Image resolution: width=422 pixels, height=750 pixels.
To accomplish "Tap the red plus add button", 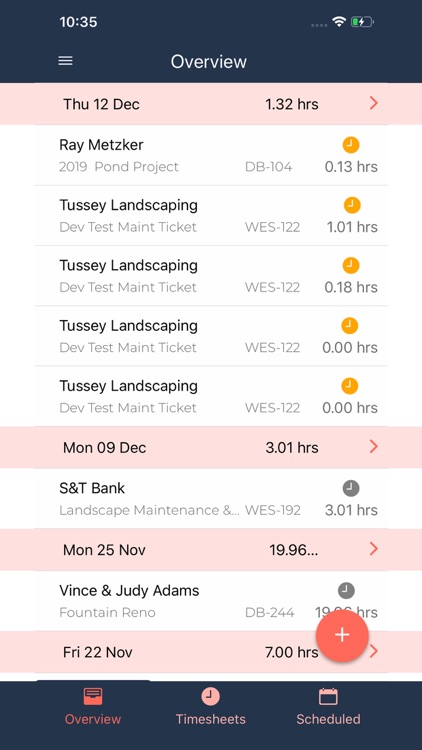I will pyautogui.click(x=342, y=635).
